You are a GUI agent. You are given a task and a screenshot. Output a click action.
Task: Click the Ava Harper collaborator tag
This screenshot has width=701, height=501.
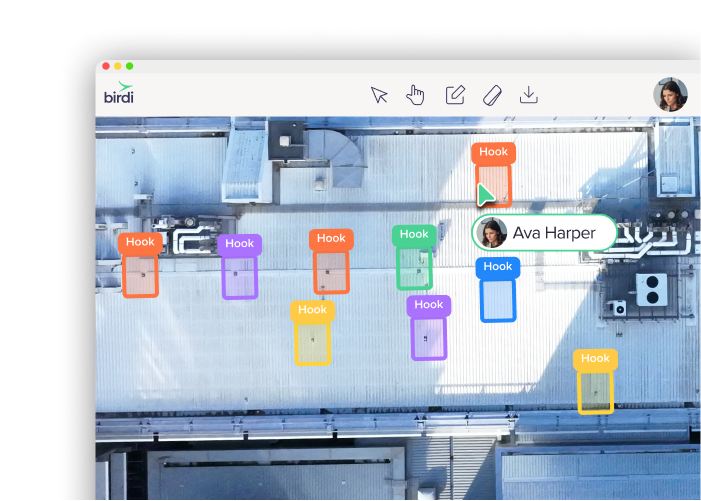pos(544,232)
